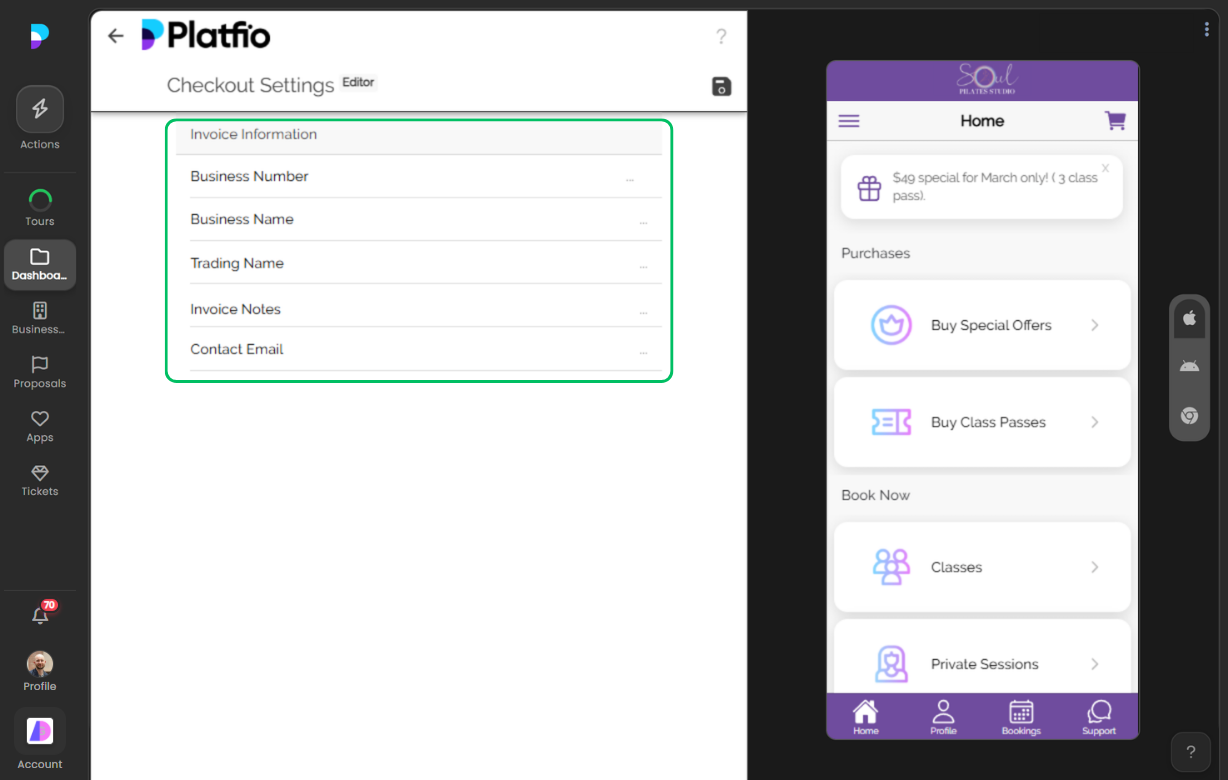Switch preview to Apple device

tap(1189, 317)
